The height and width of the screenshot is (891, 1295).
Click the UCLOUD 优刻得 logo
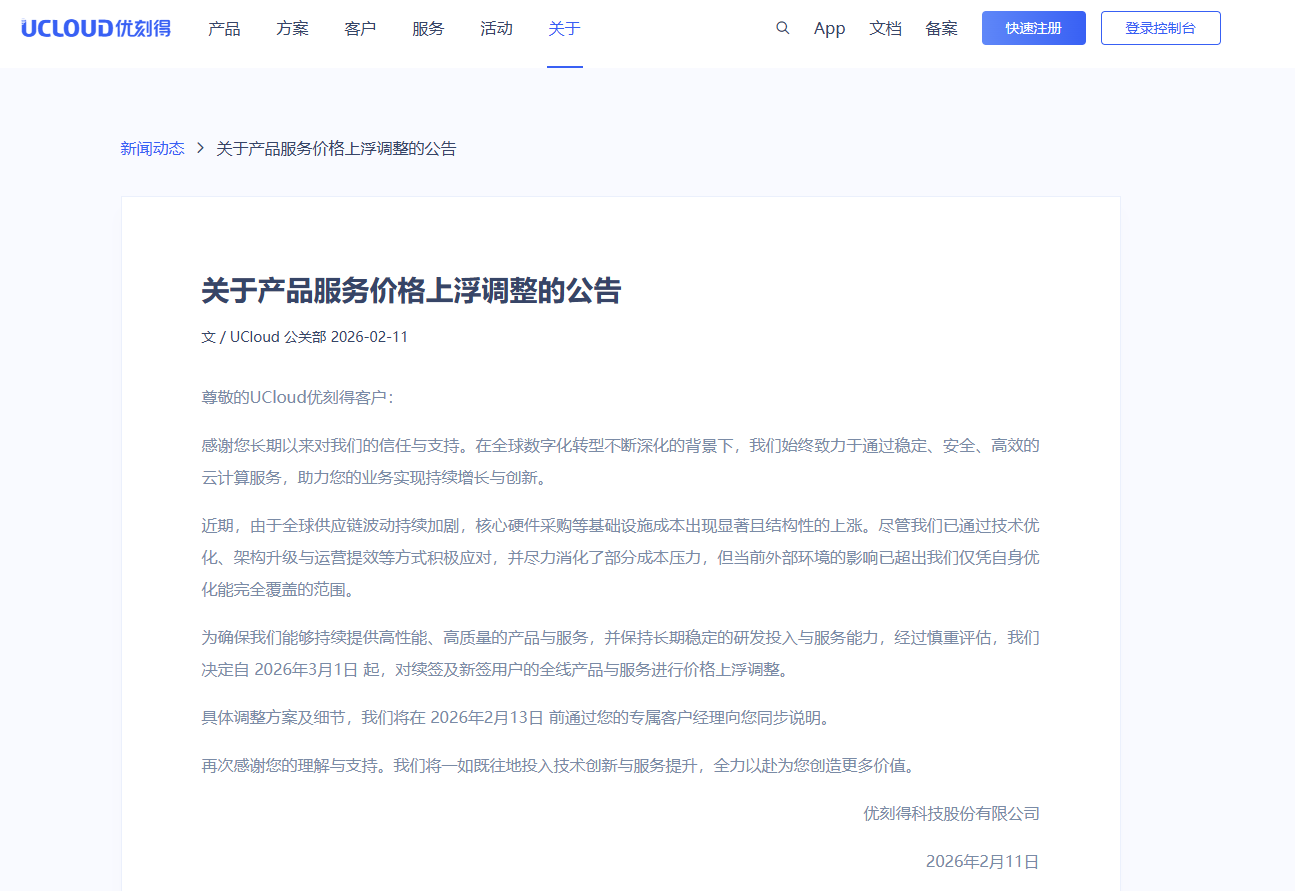95,28
